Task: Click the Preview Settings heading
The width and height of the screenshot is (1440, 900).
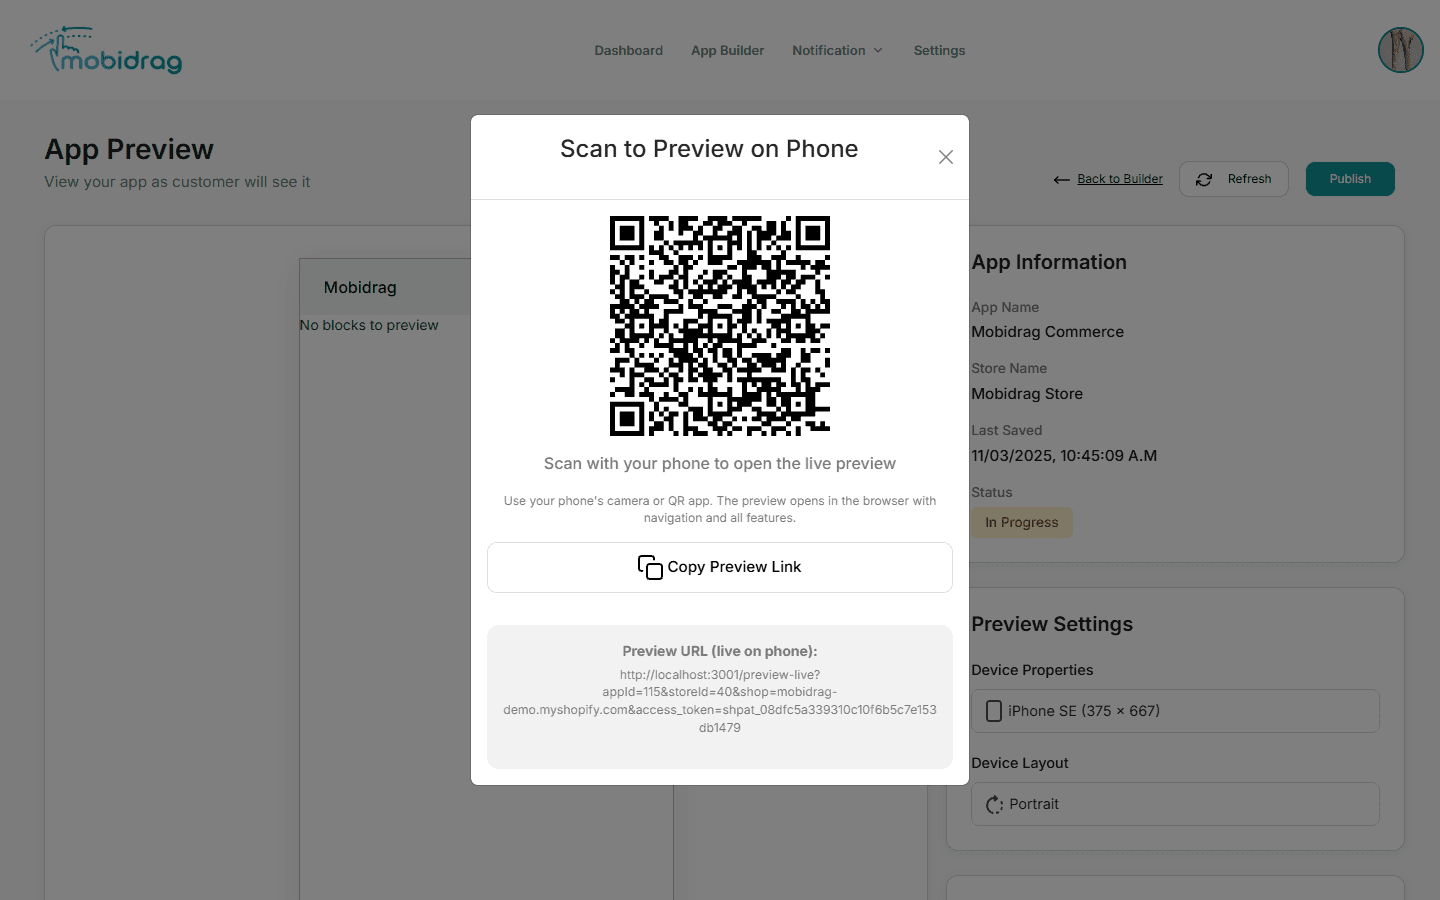Action: 1052,624
